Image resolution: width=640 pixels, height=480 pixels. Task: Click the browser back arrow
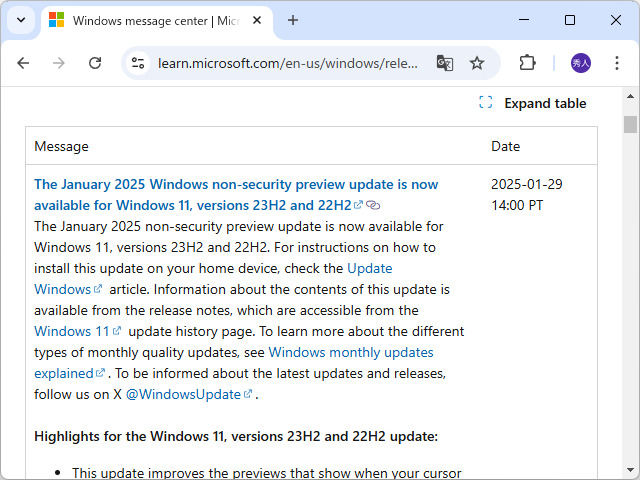[23, 63]
